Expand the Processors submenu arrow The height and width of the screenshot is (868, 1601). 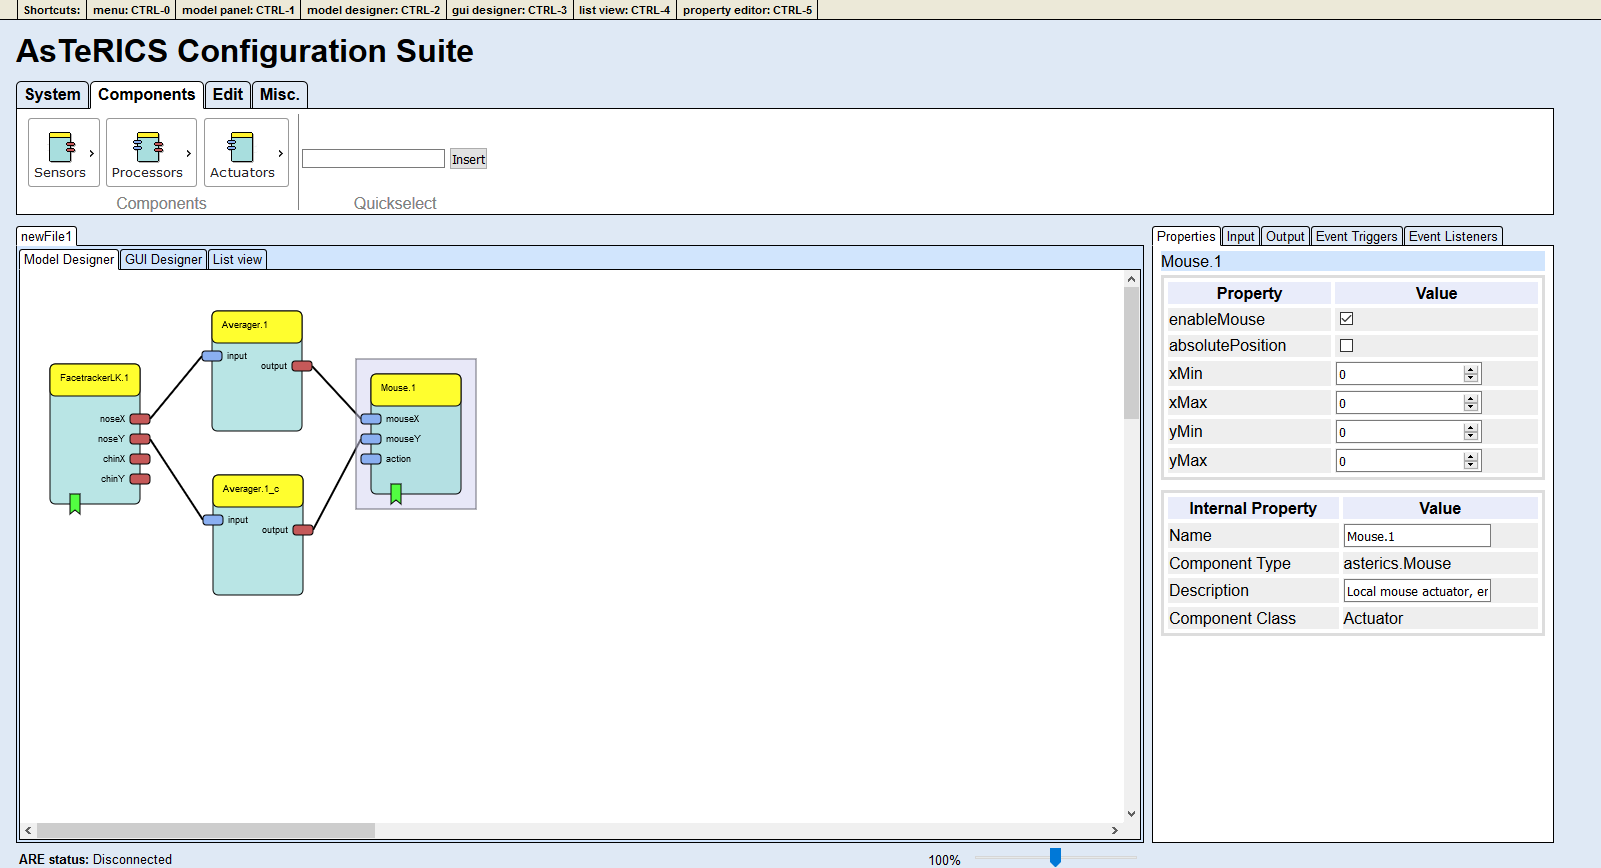coord(189,153)
